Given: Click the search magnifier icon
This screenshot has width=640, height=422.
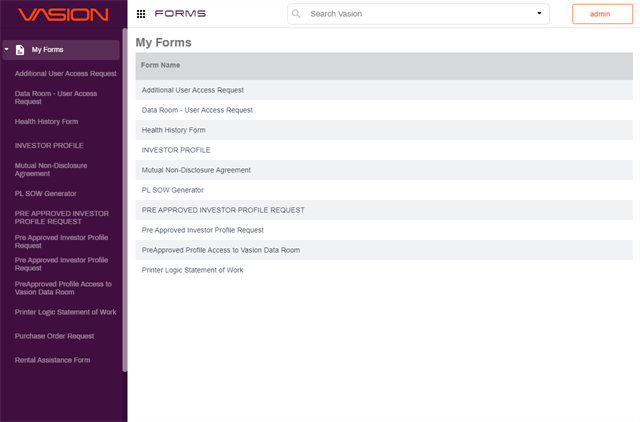Looking at the screenshot, I should click(x=296, y=14).
